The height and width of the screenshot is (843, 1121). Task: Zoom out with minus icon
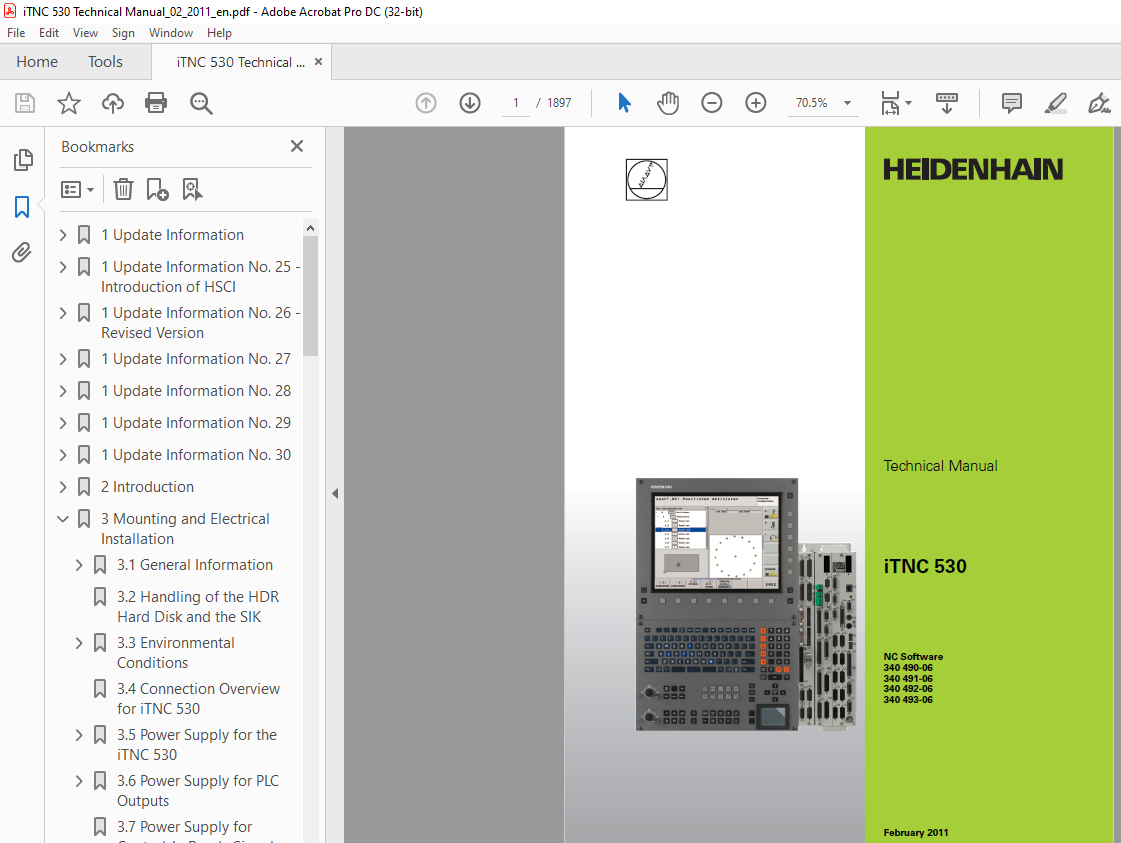tap(711, 103)
